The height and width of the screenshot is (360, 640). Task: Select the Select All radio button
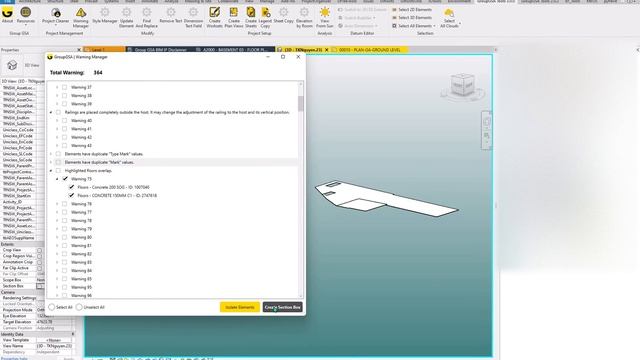[52, 307]
